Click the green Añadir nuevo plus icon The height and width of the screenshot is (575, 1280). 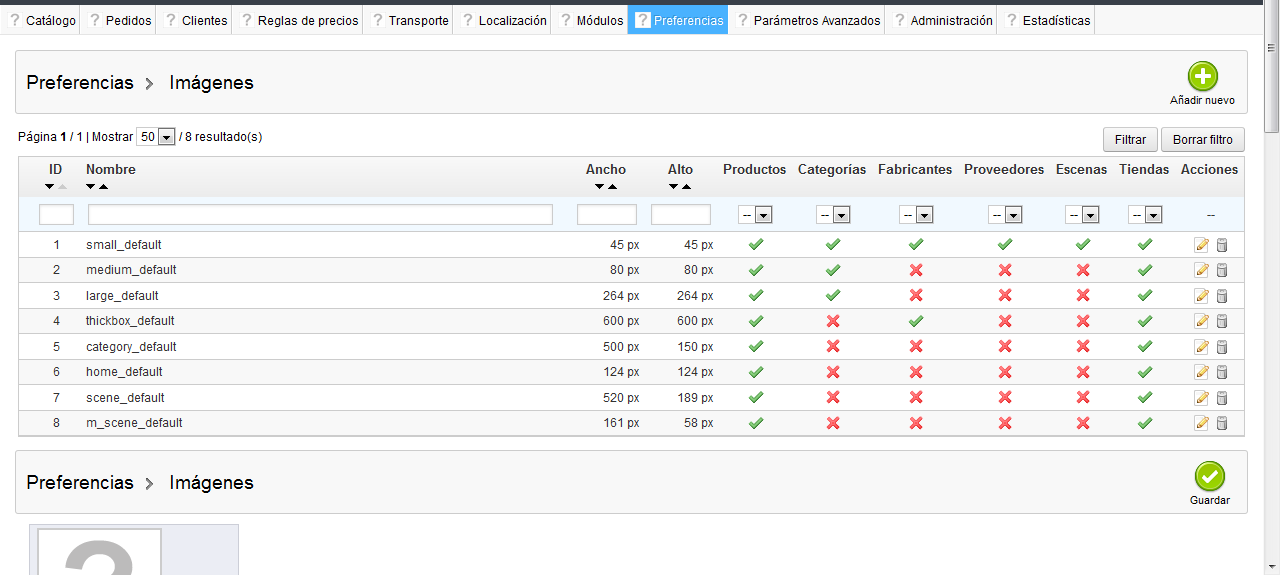[1203, 76]
